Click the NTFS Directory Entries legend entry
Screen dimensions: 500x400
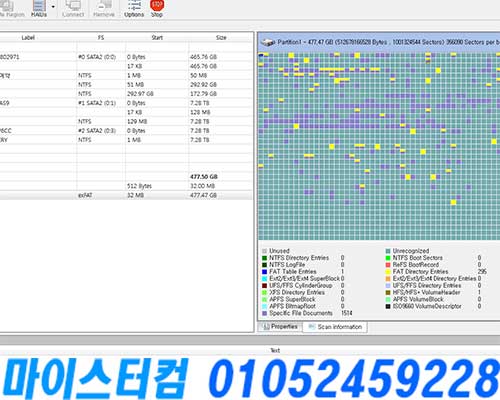[x=299, y=258]
